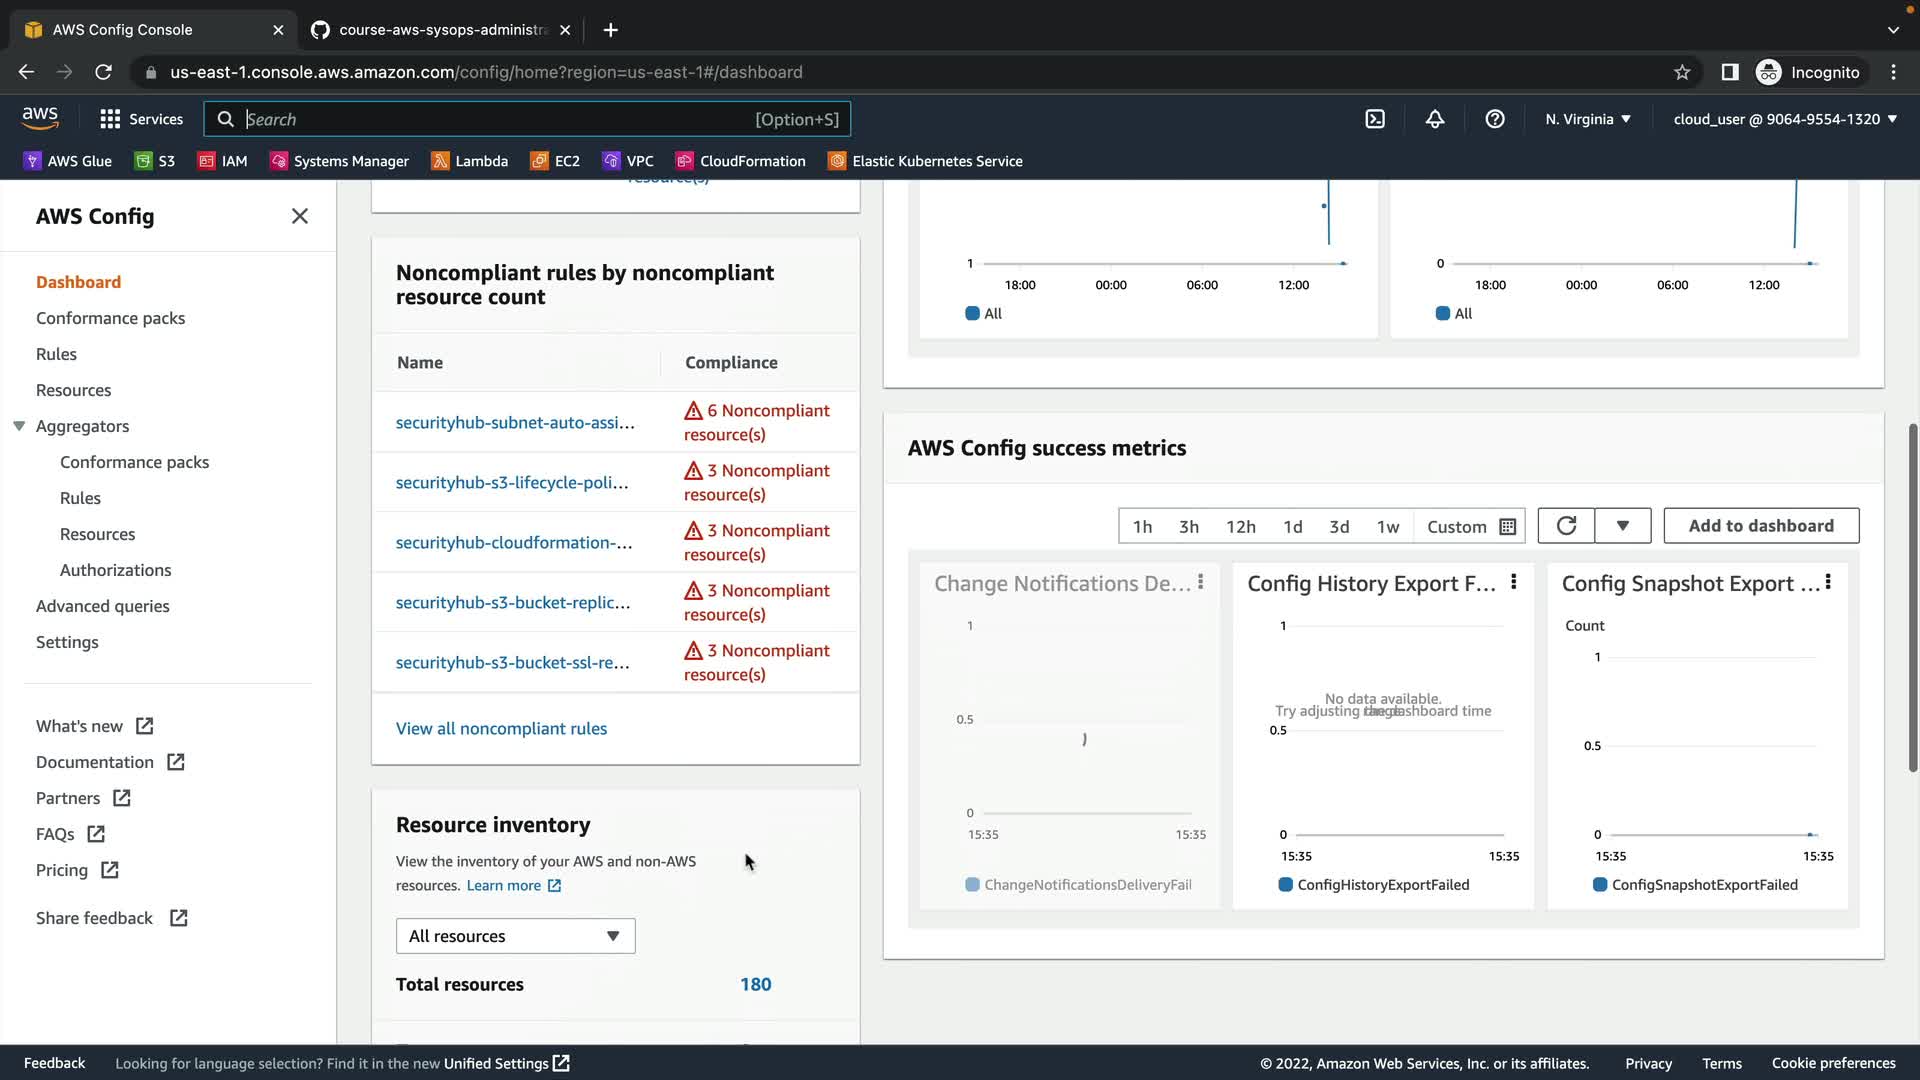The image size is (1920, 1080).
Task: Open the help question mark icon
Action: [x=1495, y=119]
